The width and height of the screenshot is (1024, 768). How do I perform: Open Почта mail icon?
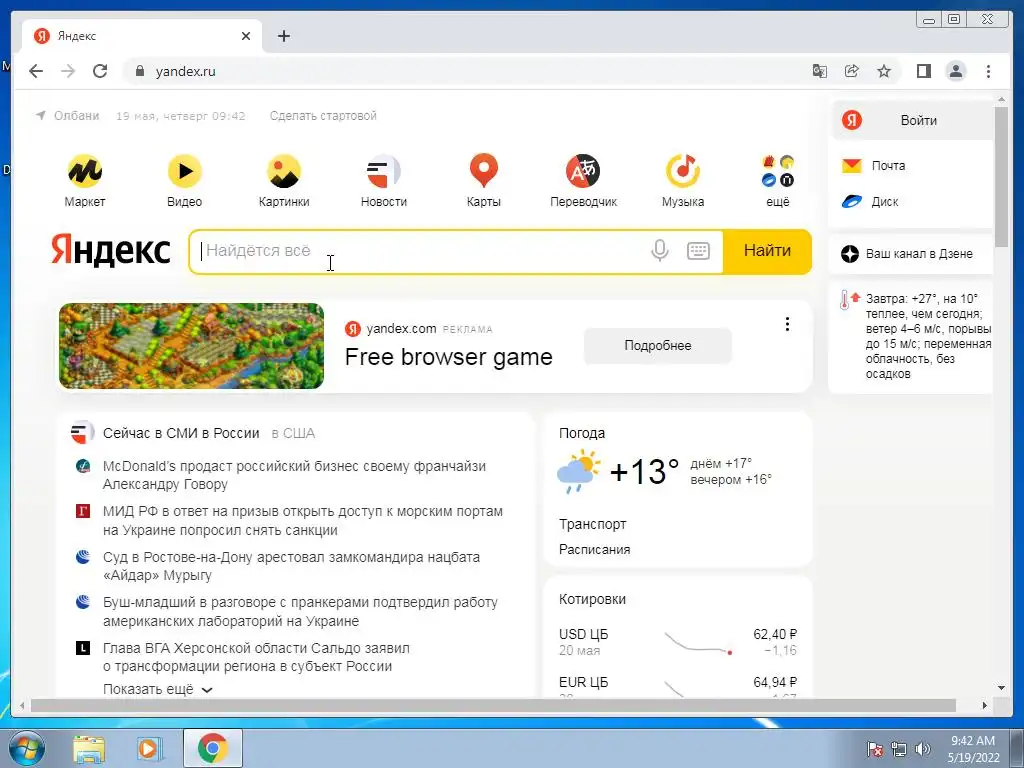point(852,166)
